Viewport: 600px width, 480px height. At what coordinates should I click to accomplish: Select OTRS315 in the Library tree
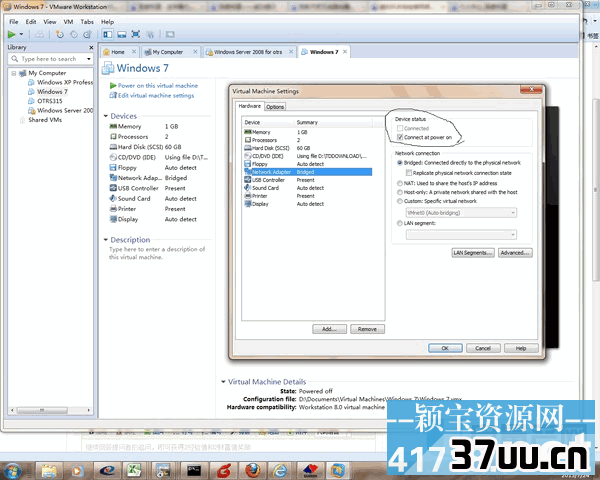(45, 101)
